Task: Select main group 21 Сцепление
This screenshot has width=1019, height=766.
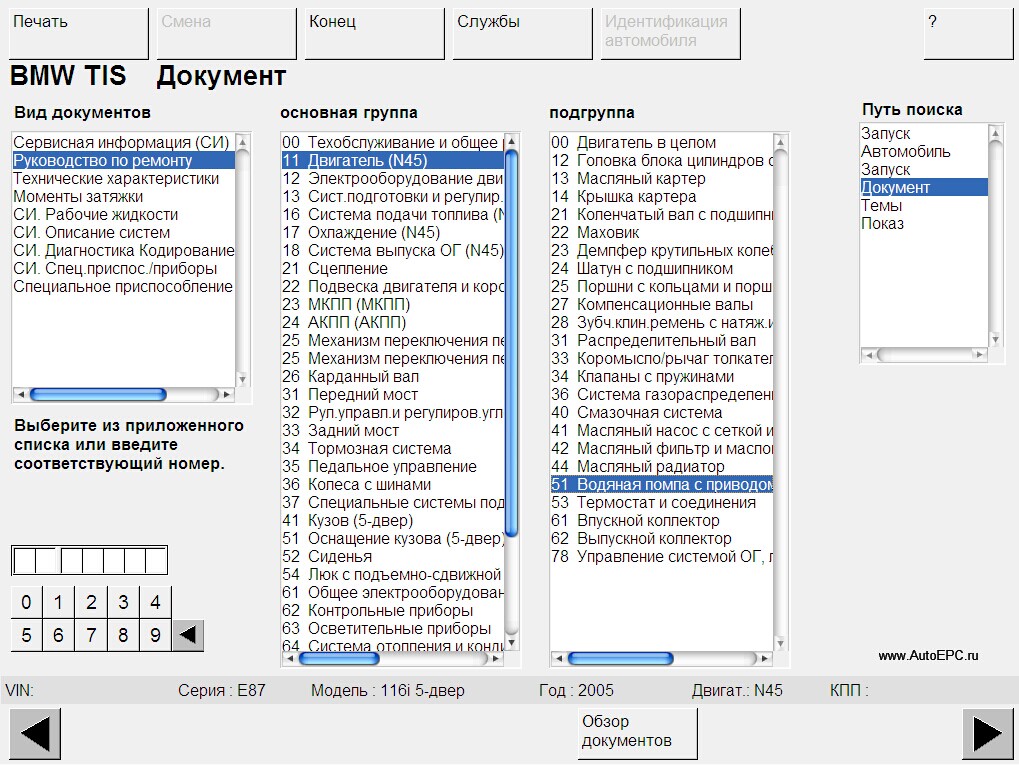Action: [x=393, y=268]
